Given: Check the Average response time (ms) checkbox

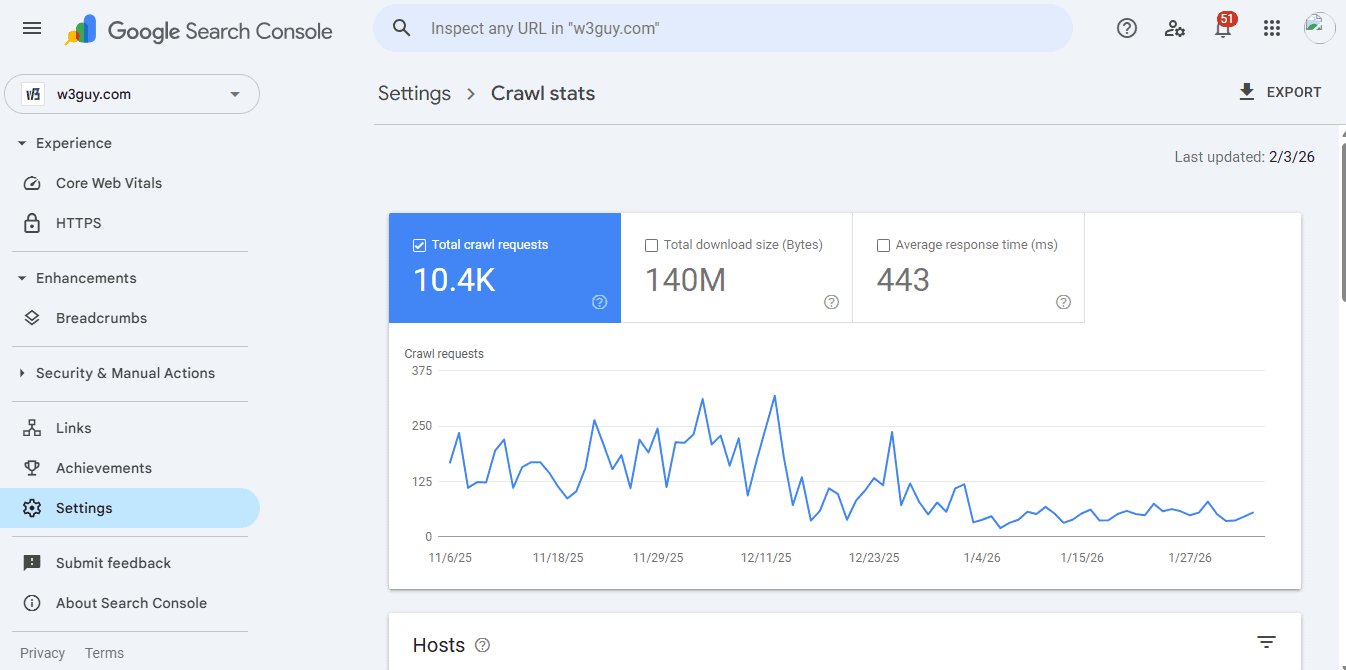Looking at the screenshot, I should [x=883, y=244].
